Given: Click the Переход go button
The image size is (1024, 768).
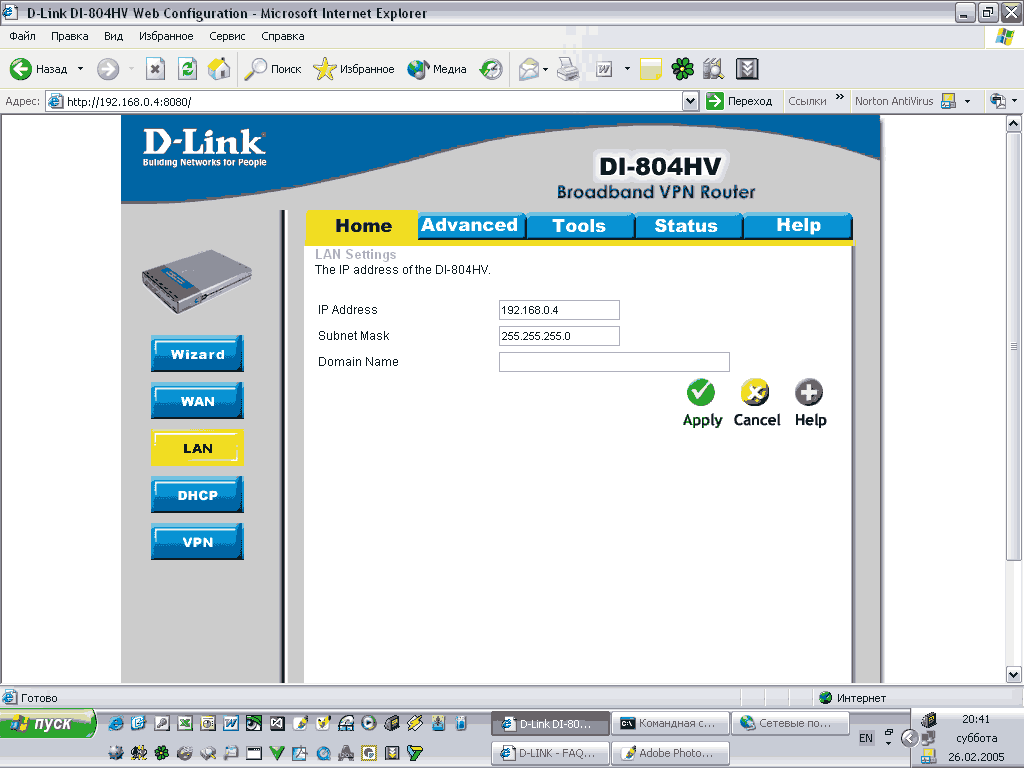Looking at the screenshot, I should click(x=739, y=101).
